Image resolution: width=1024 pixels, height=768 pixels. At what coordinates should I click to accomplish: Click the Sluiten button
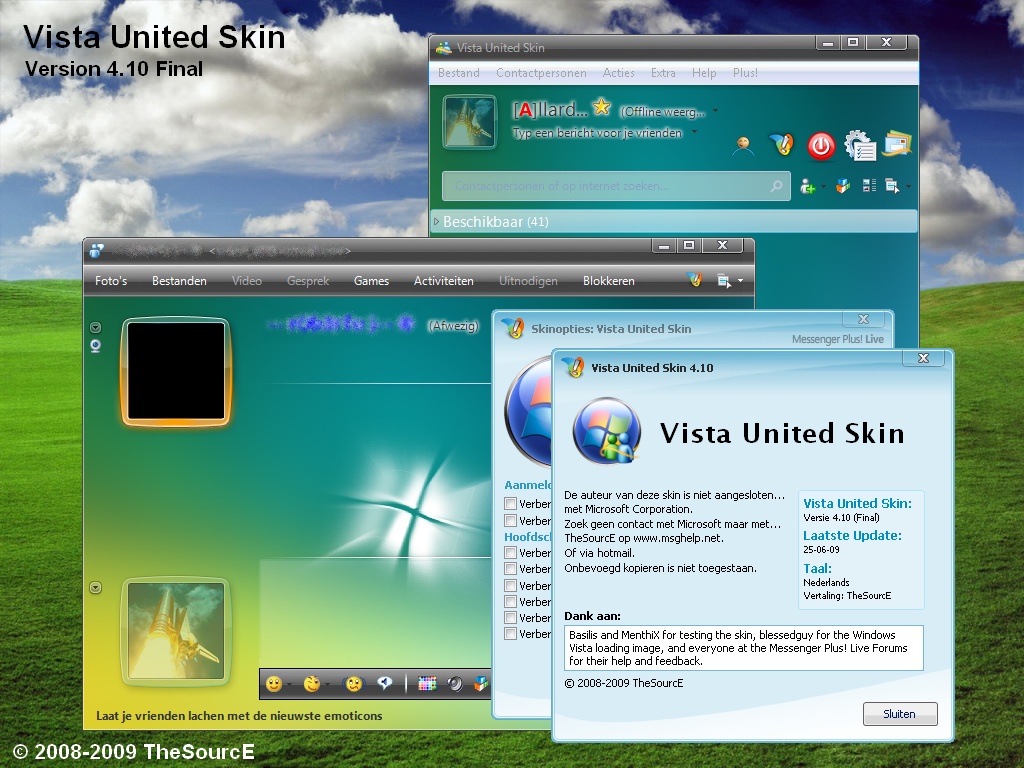[x=900, y=714]
